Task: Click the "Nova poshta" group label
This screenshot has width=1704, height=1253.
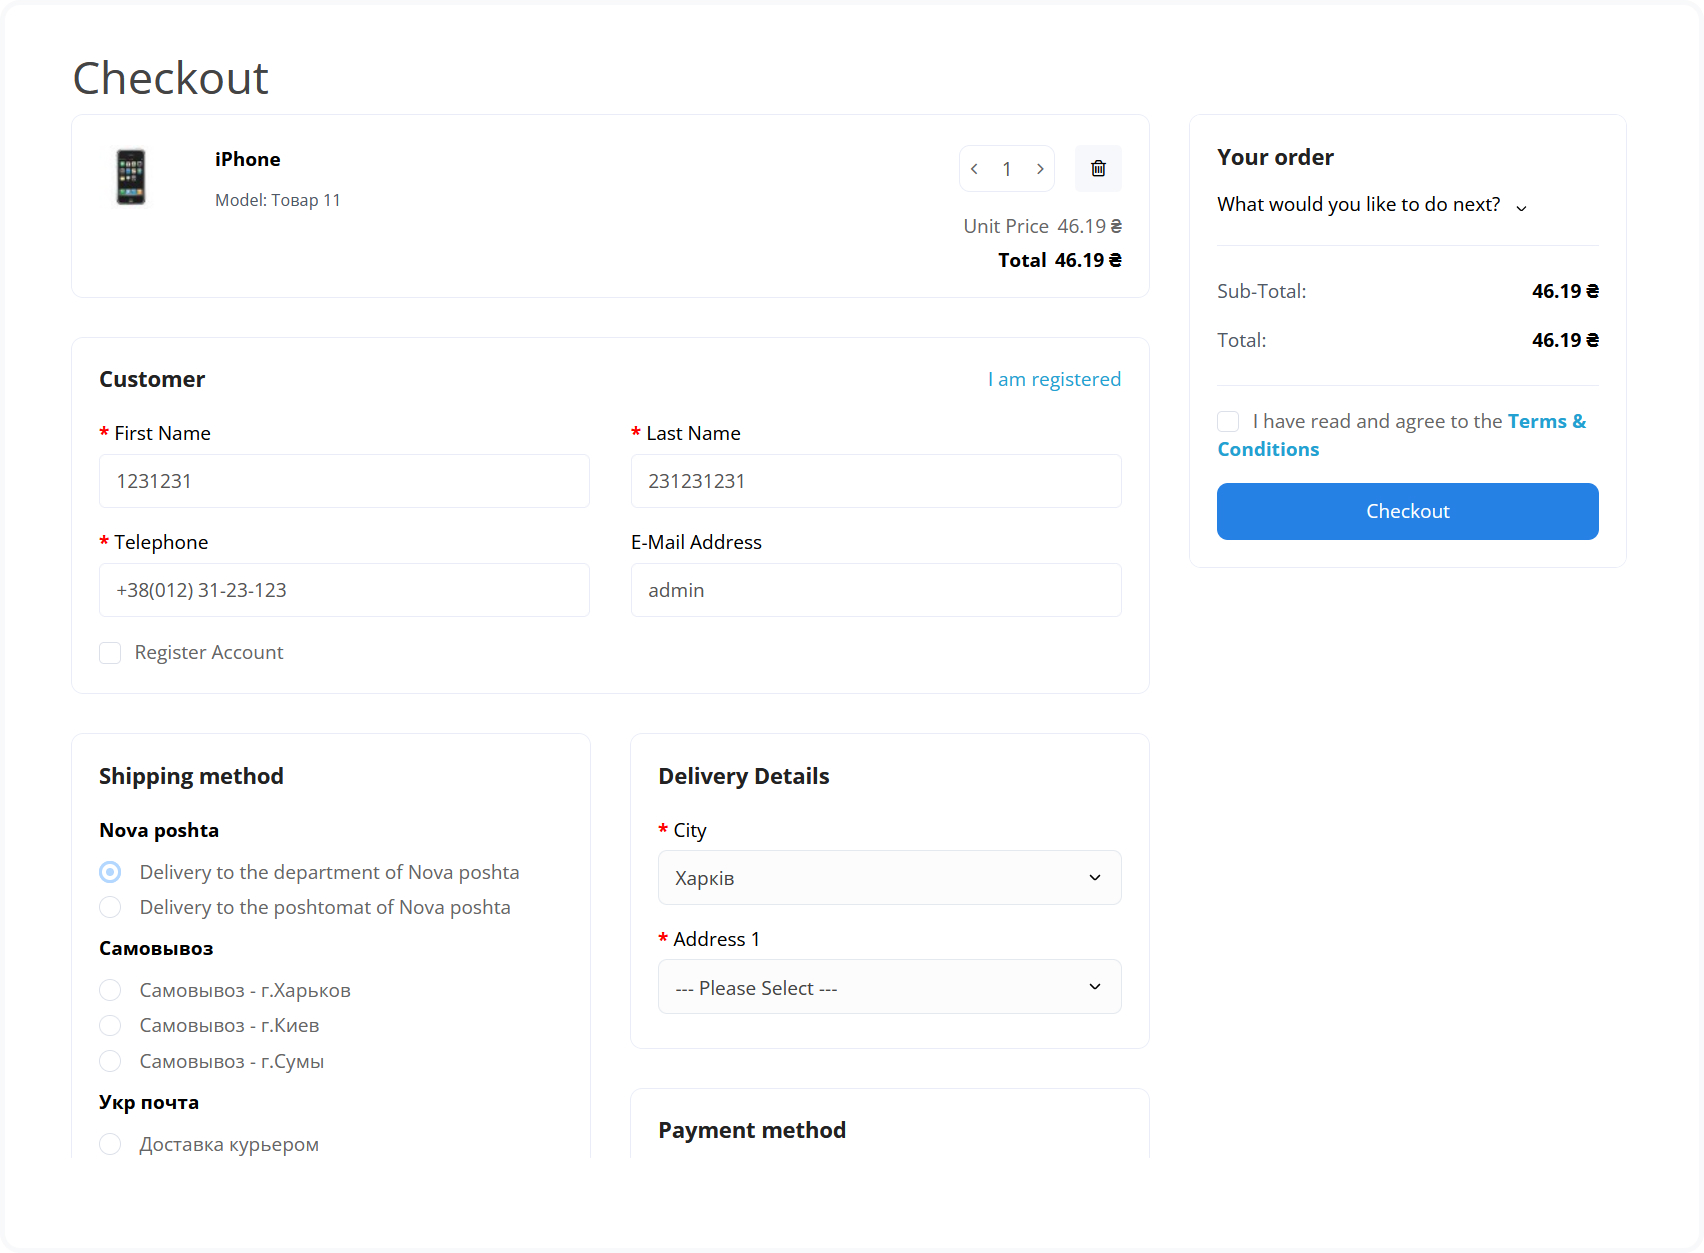Action: [x=159, y=830]
